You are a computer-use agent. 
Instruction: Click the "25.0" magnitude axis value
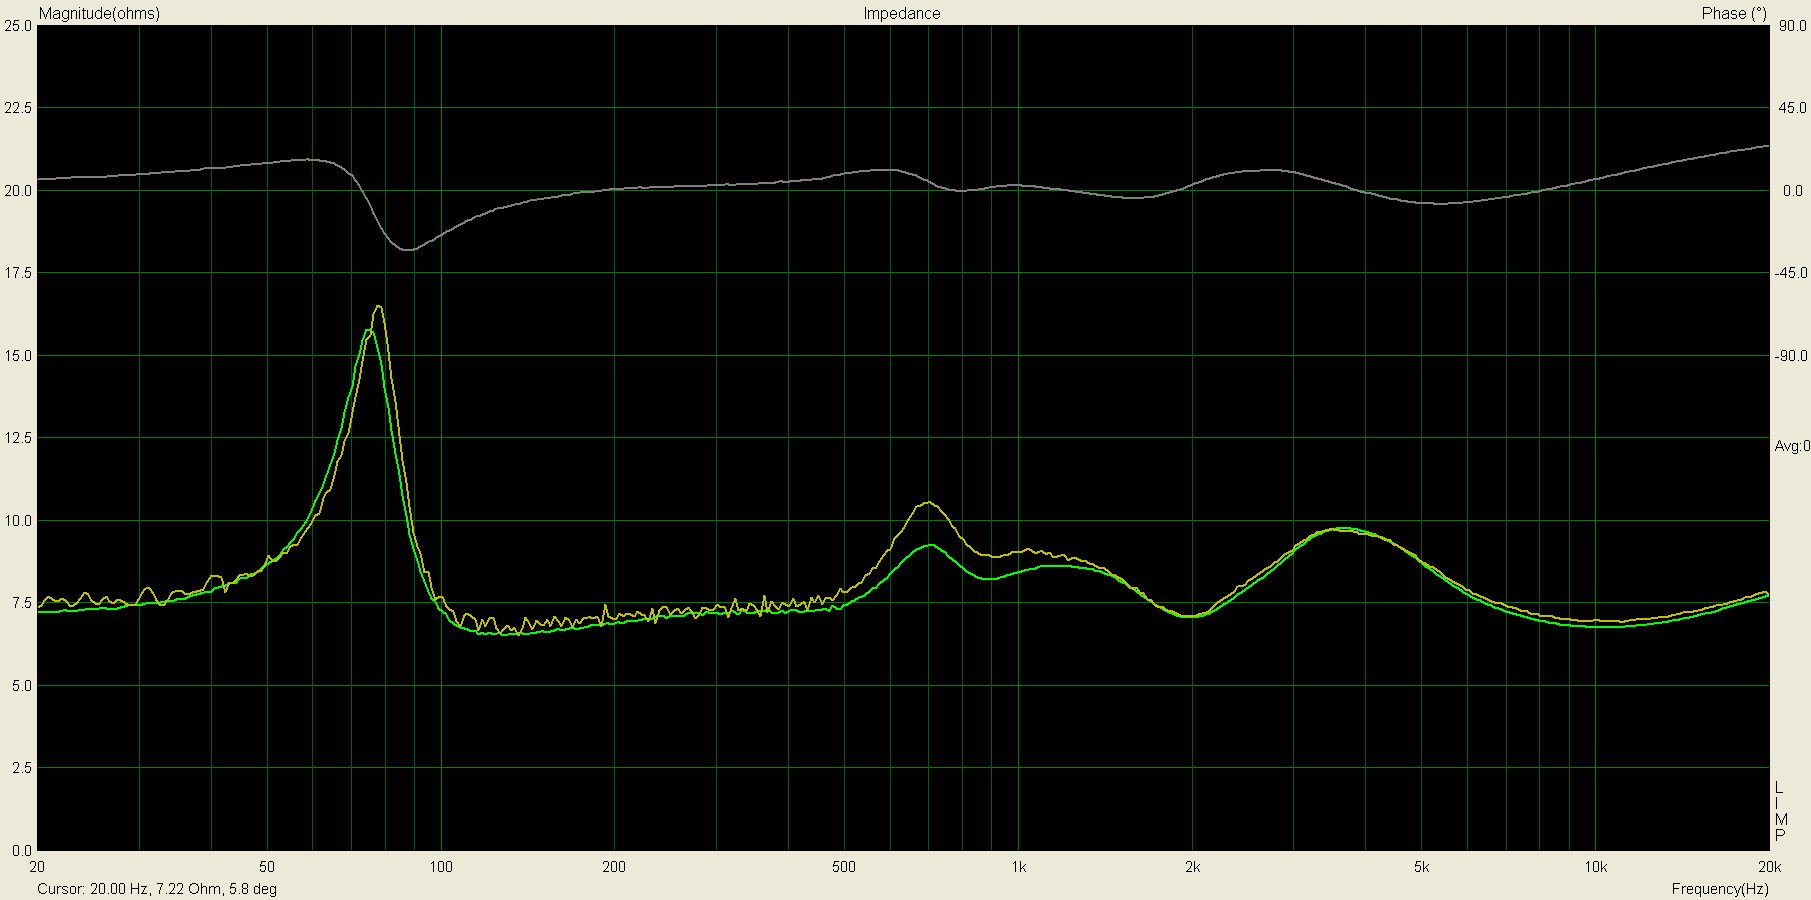point(18,25)
